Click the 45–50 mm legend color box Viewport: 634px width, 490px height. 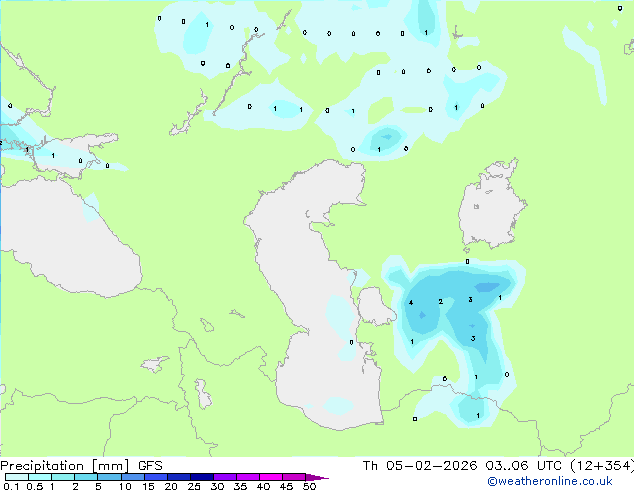click(294, 477)
